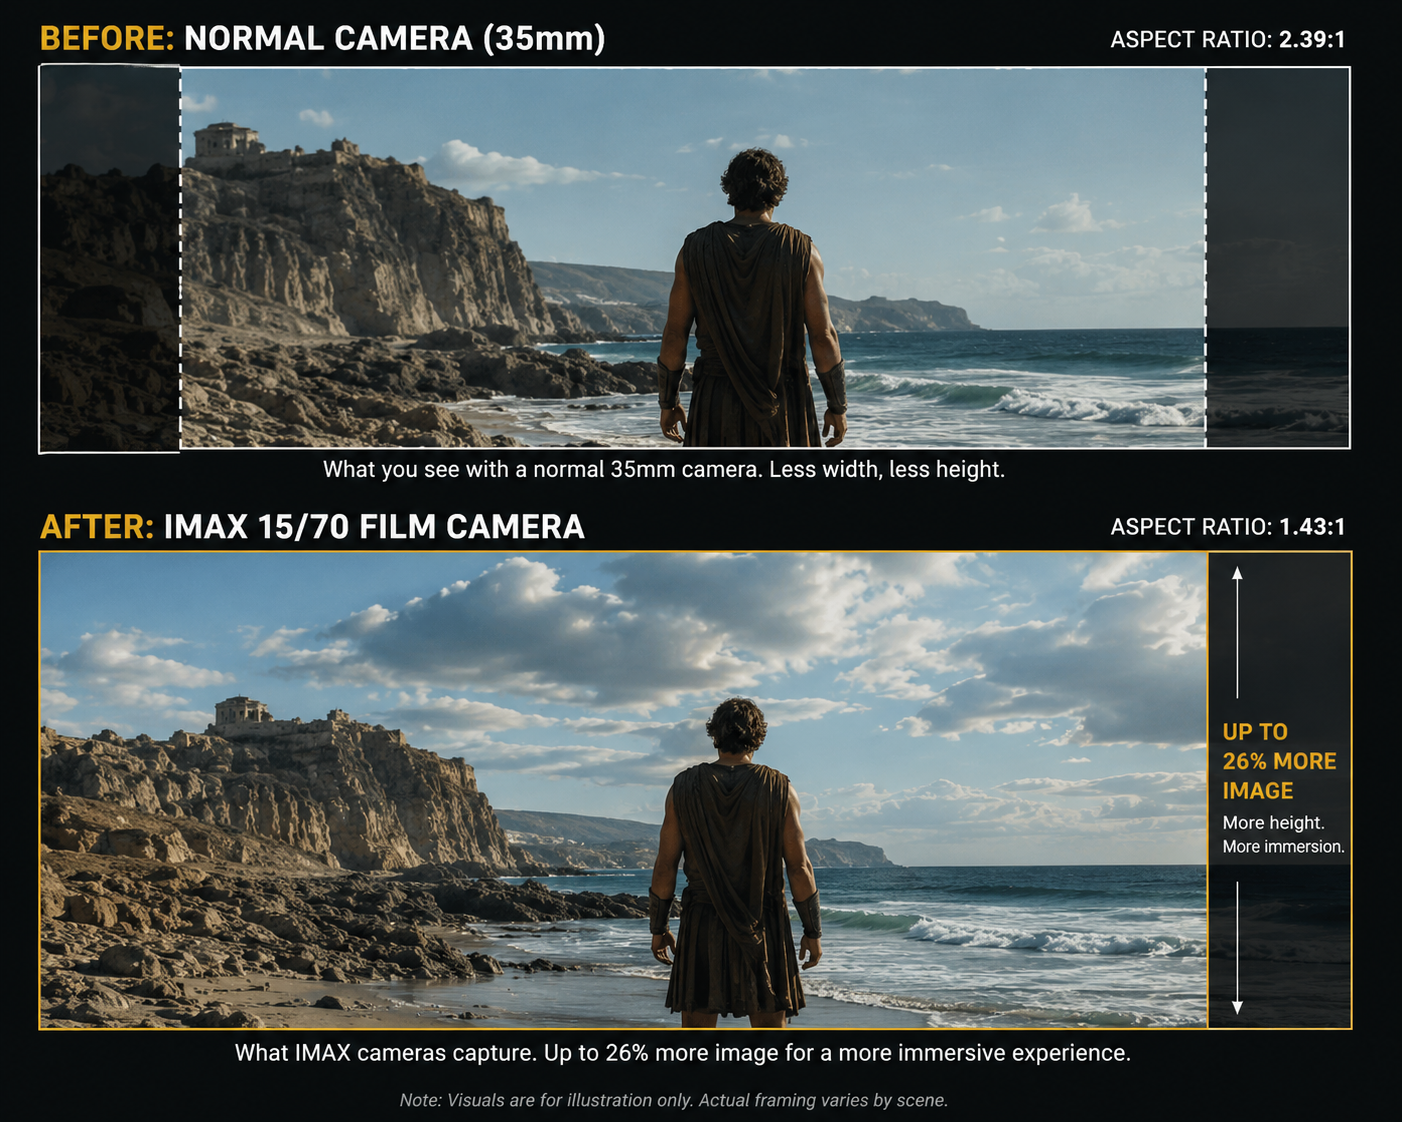Click the "ASPECT RATIO: 1.43:1" label
Viewport: 1402px width, 1122px height.
(1228, 527)
